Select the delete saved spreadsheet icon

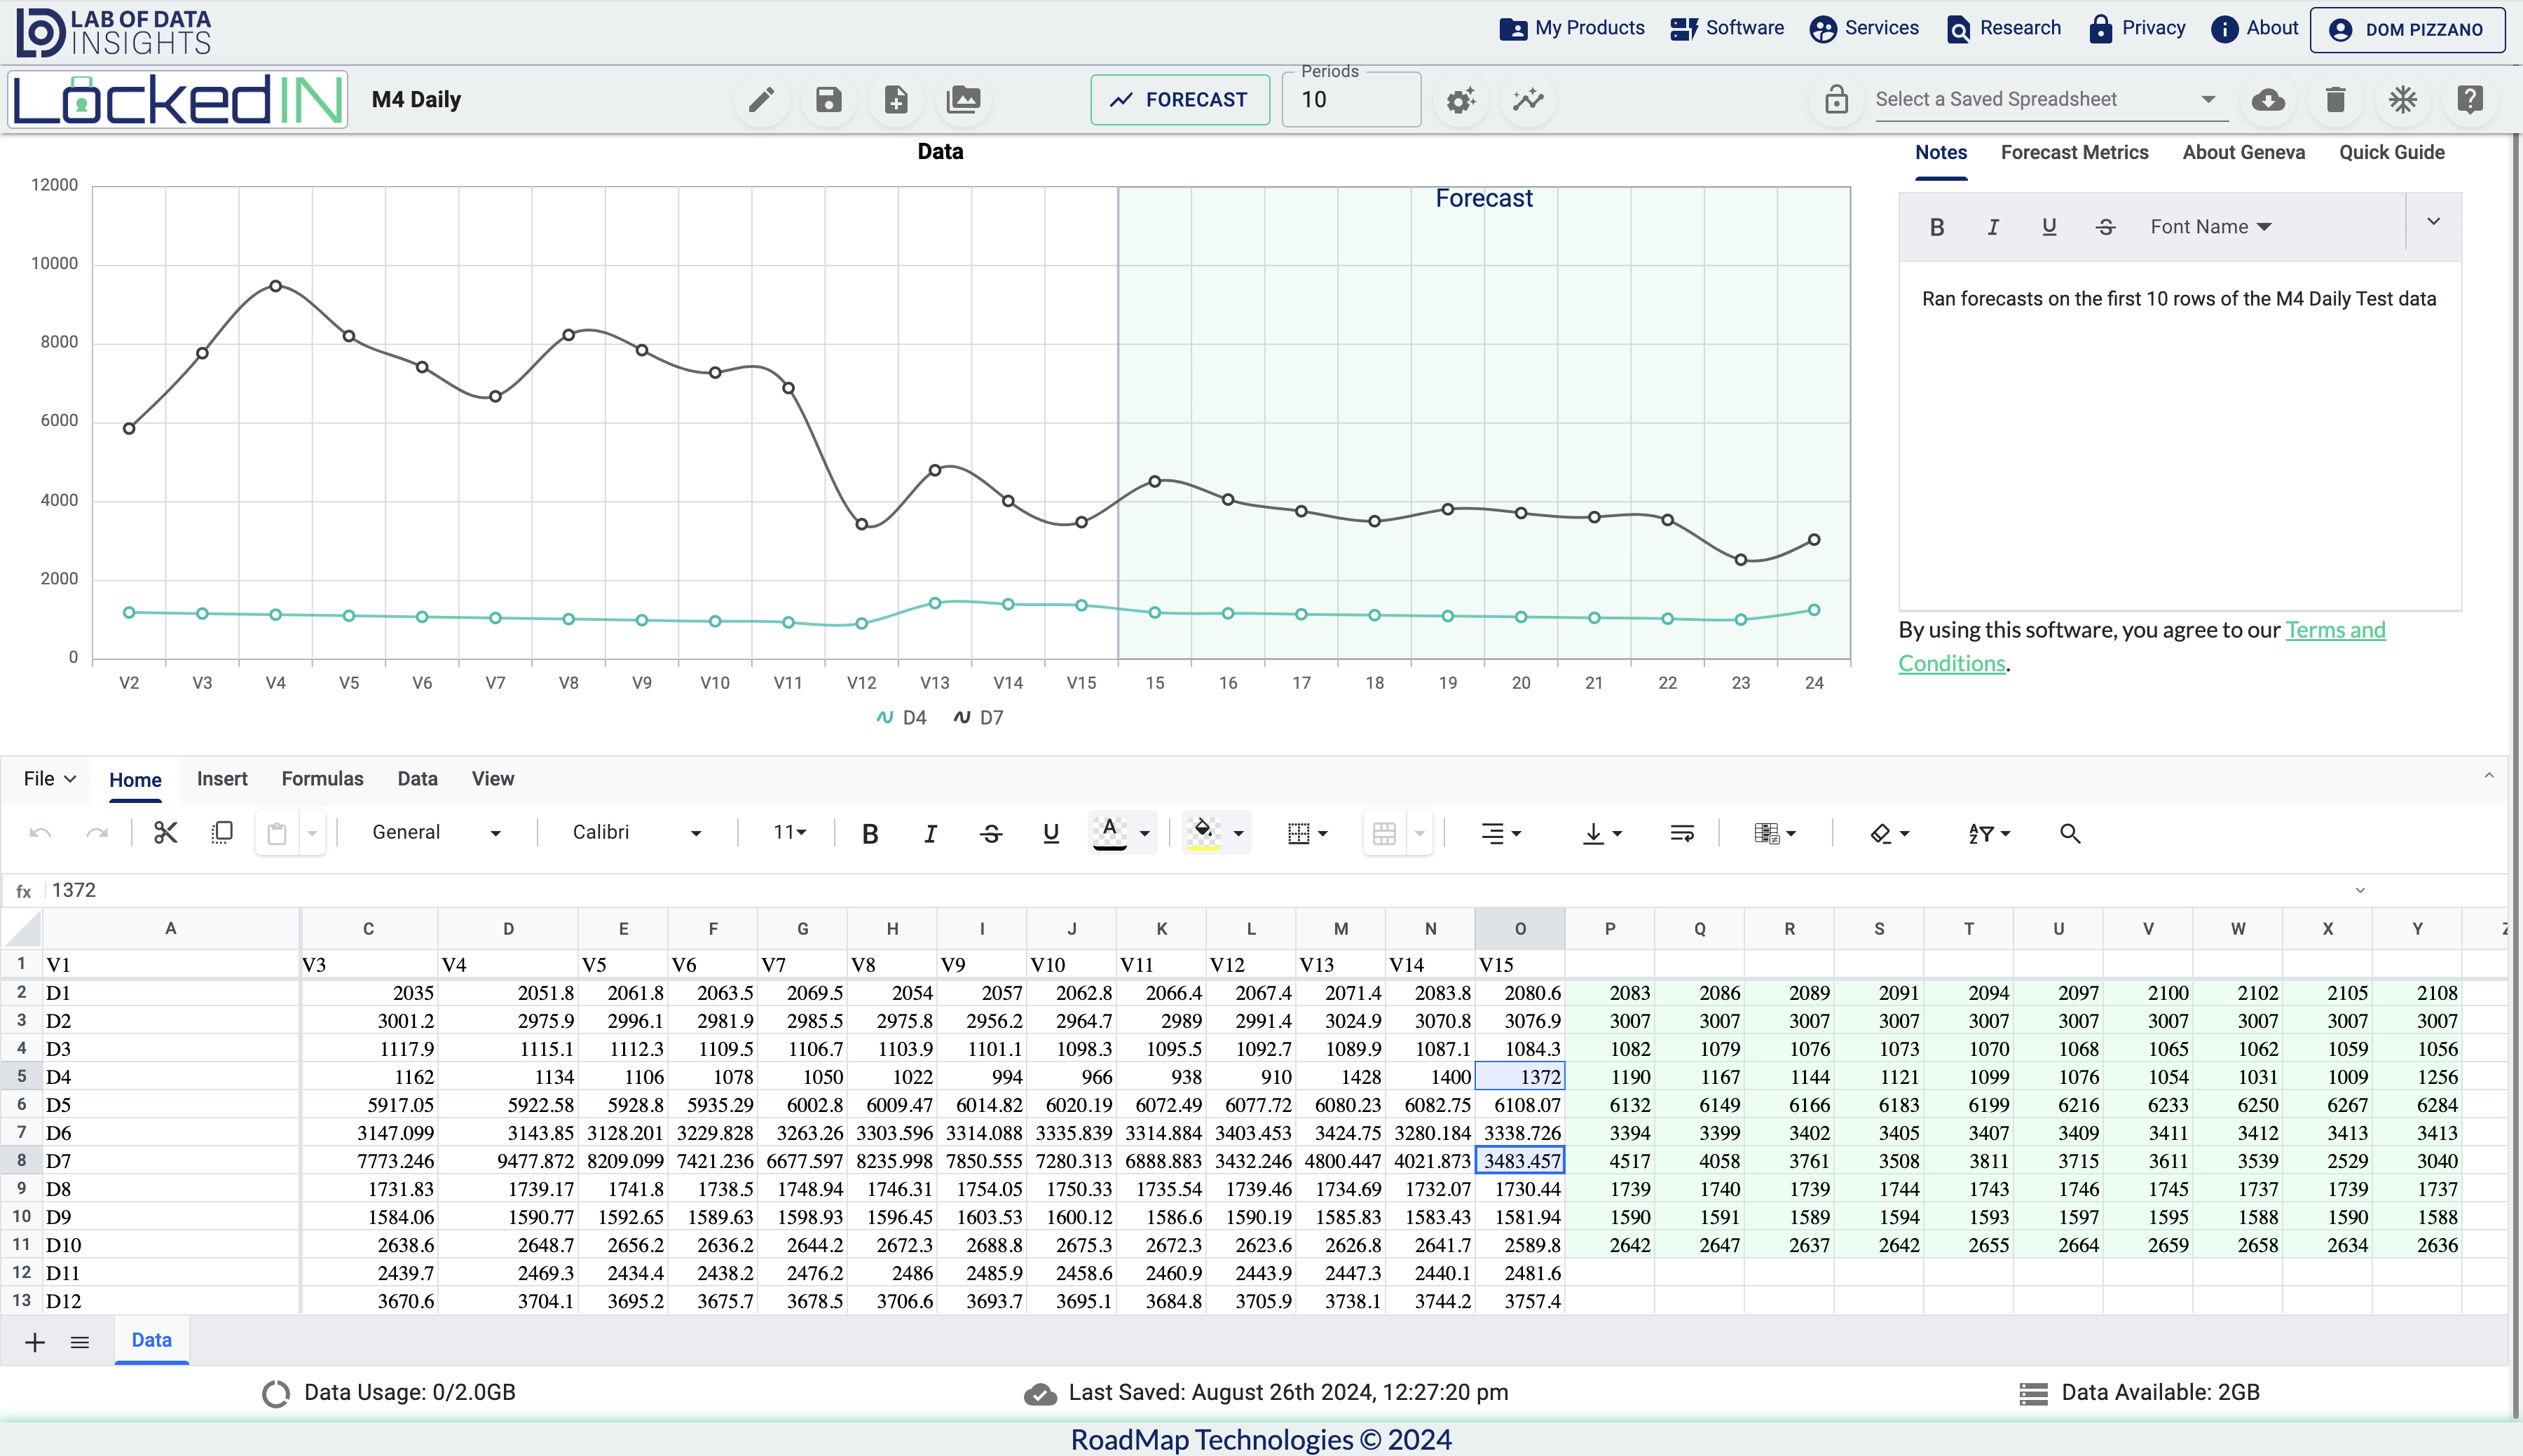(2334, 99)
